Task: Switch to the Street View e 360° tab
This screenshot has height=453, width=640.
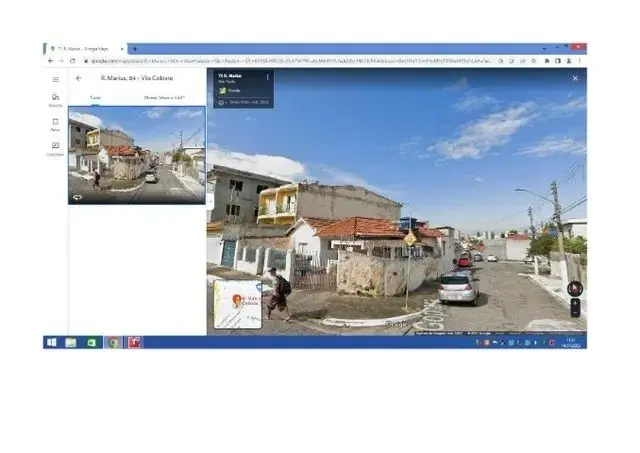Action: click(165, 98)
